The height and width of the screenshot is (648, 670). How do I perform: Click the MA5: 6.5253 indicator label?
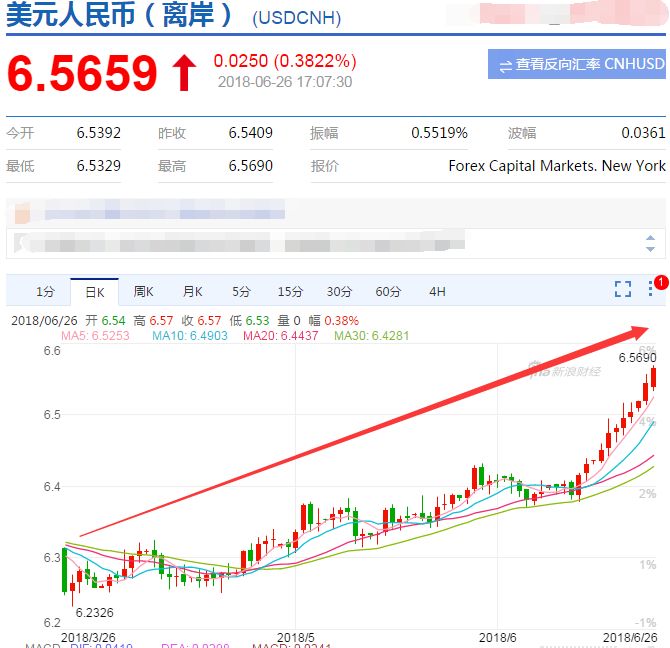95,336
